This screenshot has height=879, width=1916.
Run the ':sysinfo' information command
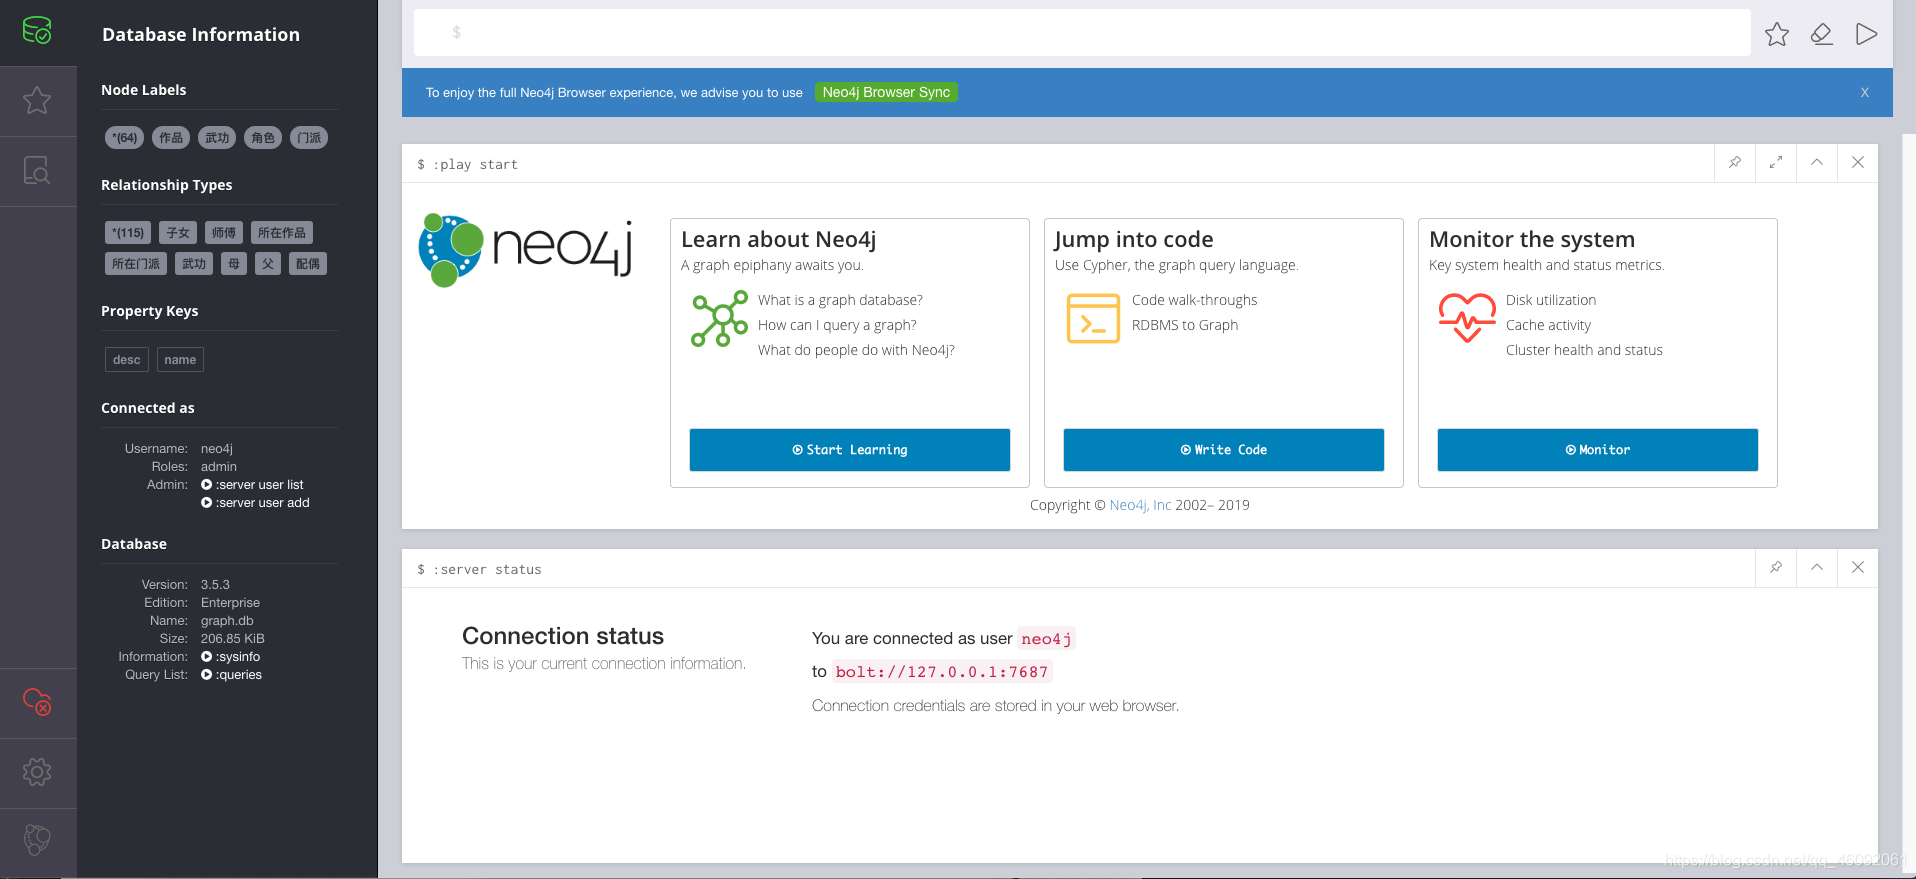click(231, 657)
